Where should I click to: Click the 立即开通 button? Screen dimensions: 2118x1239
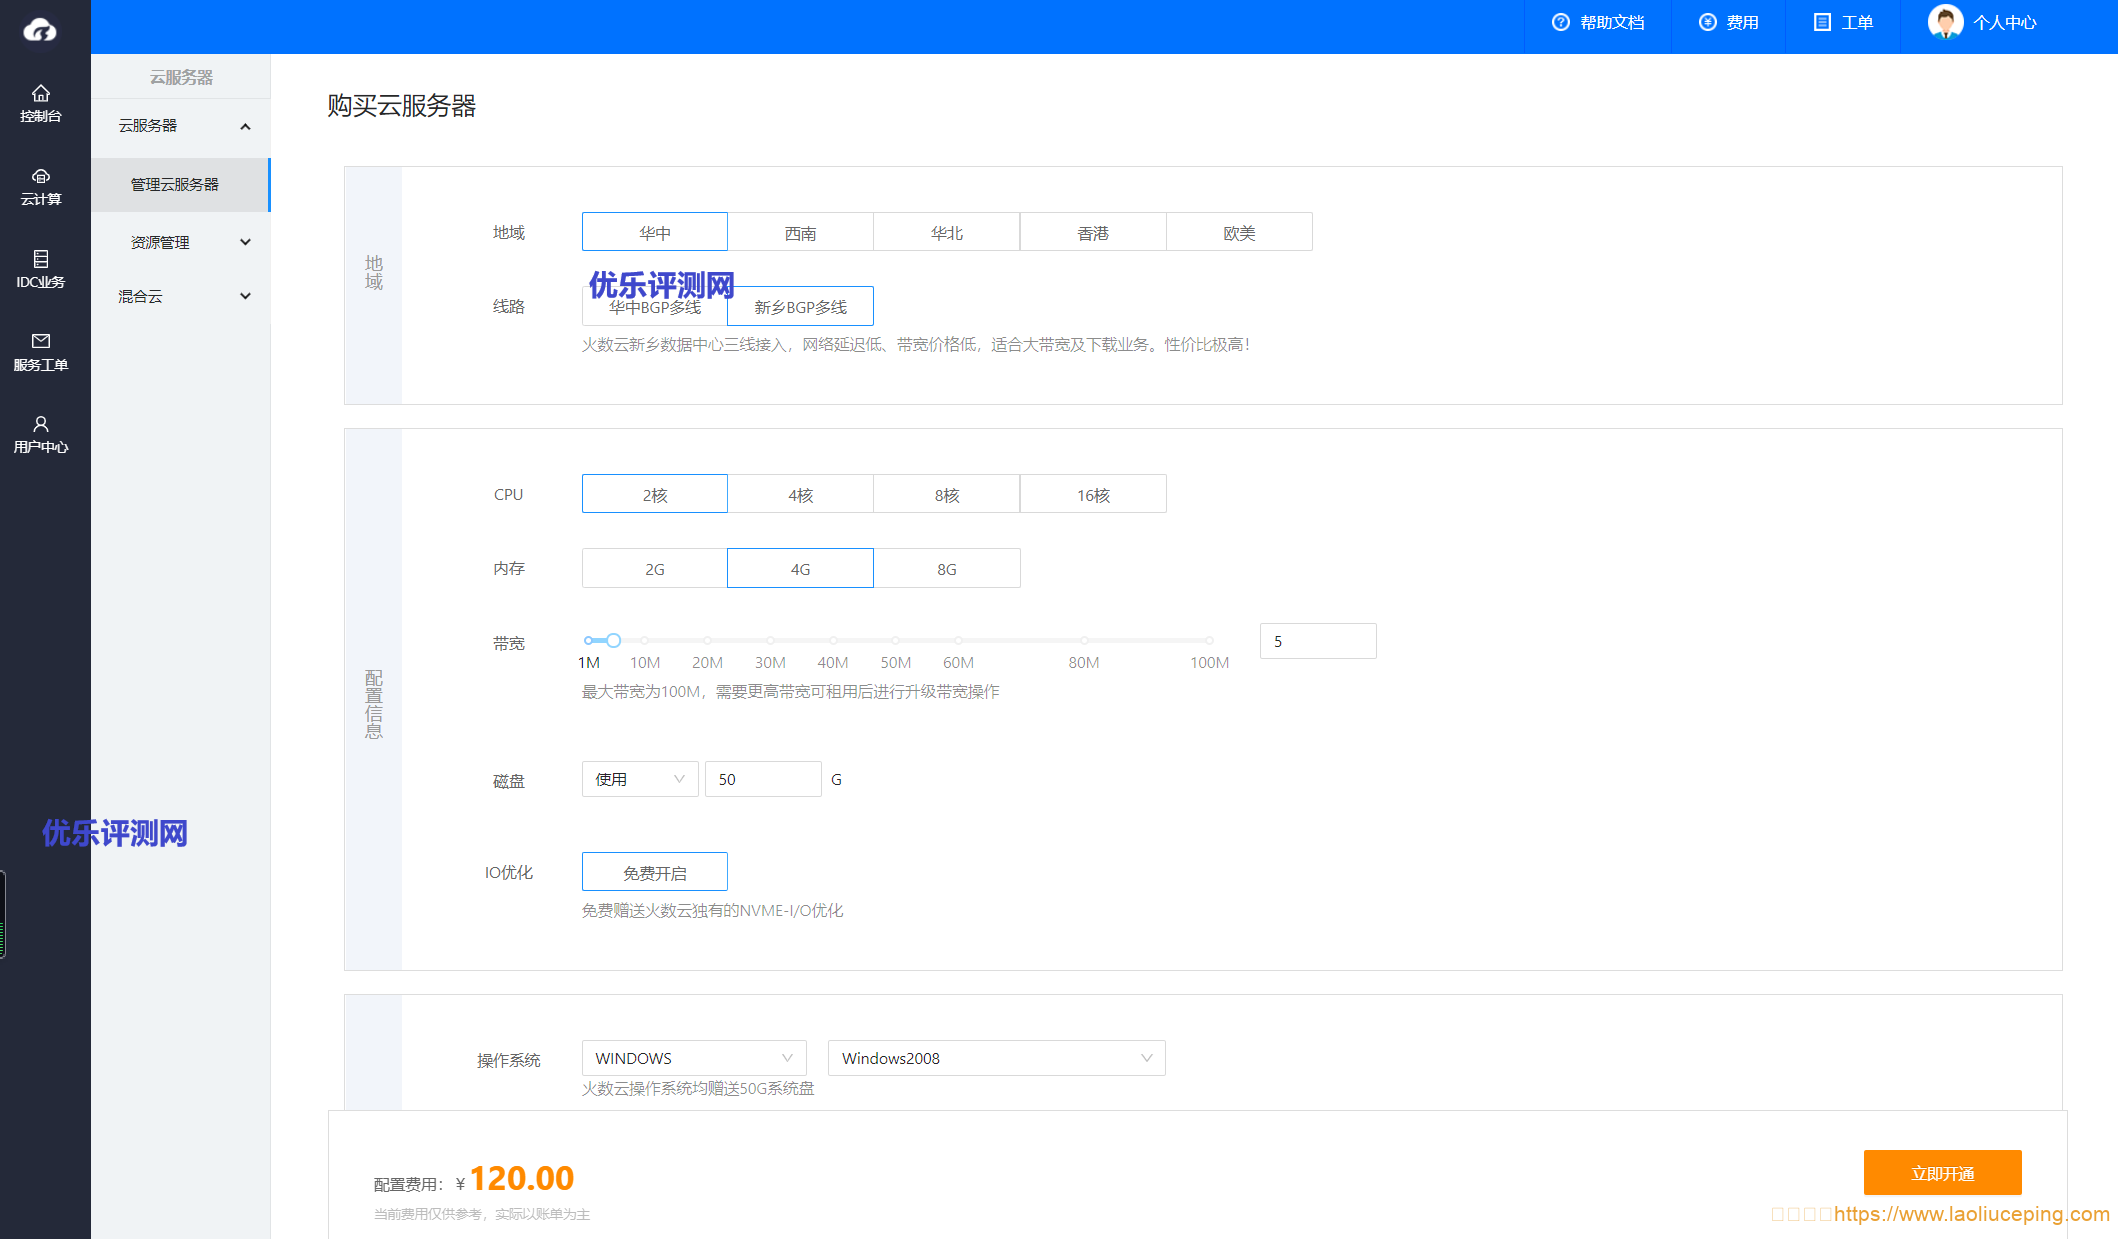pos(1942,1173)
